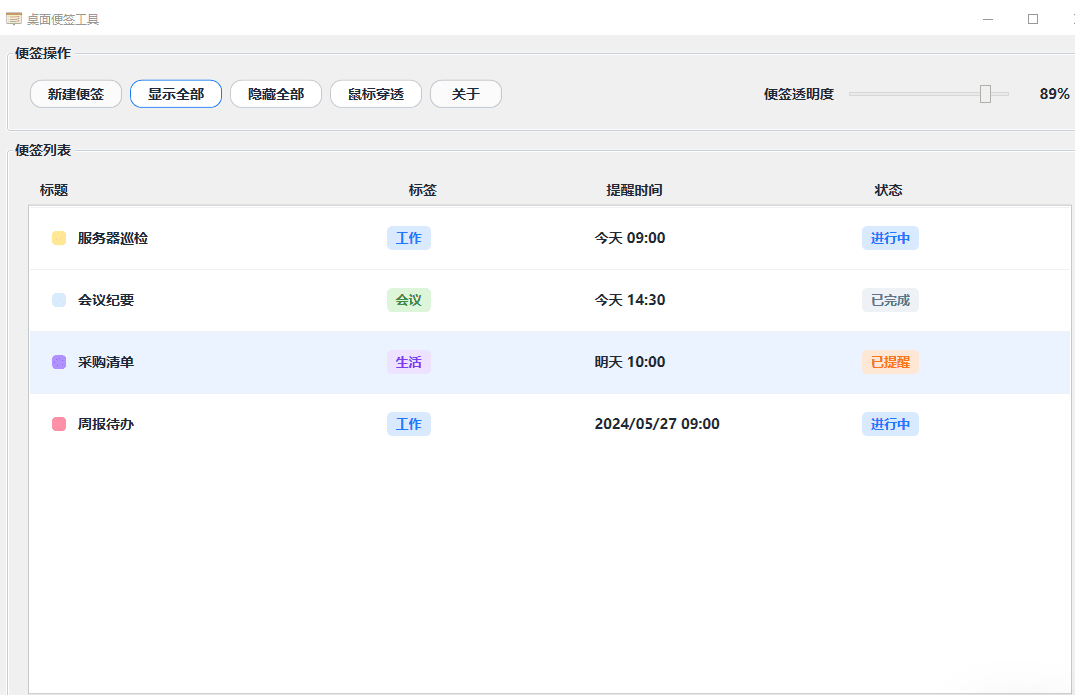Click the 便签透明度 slider handle
This screenshot has height=695, width=1075.
click(985, 94)
